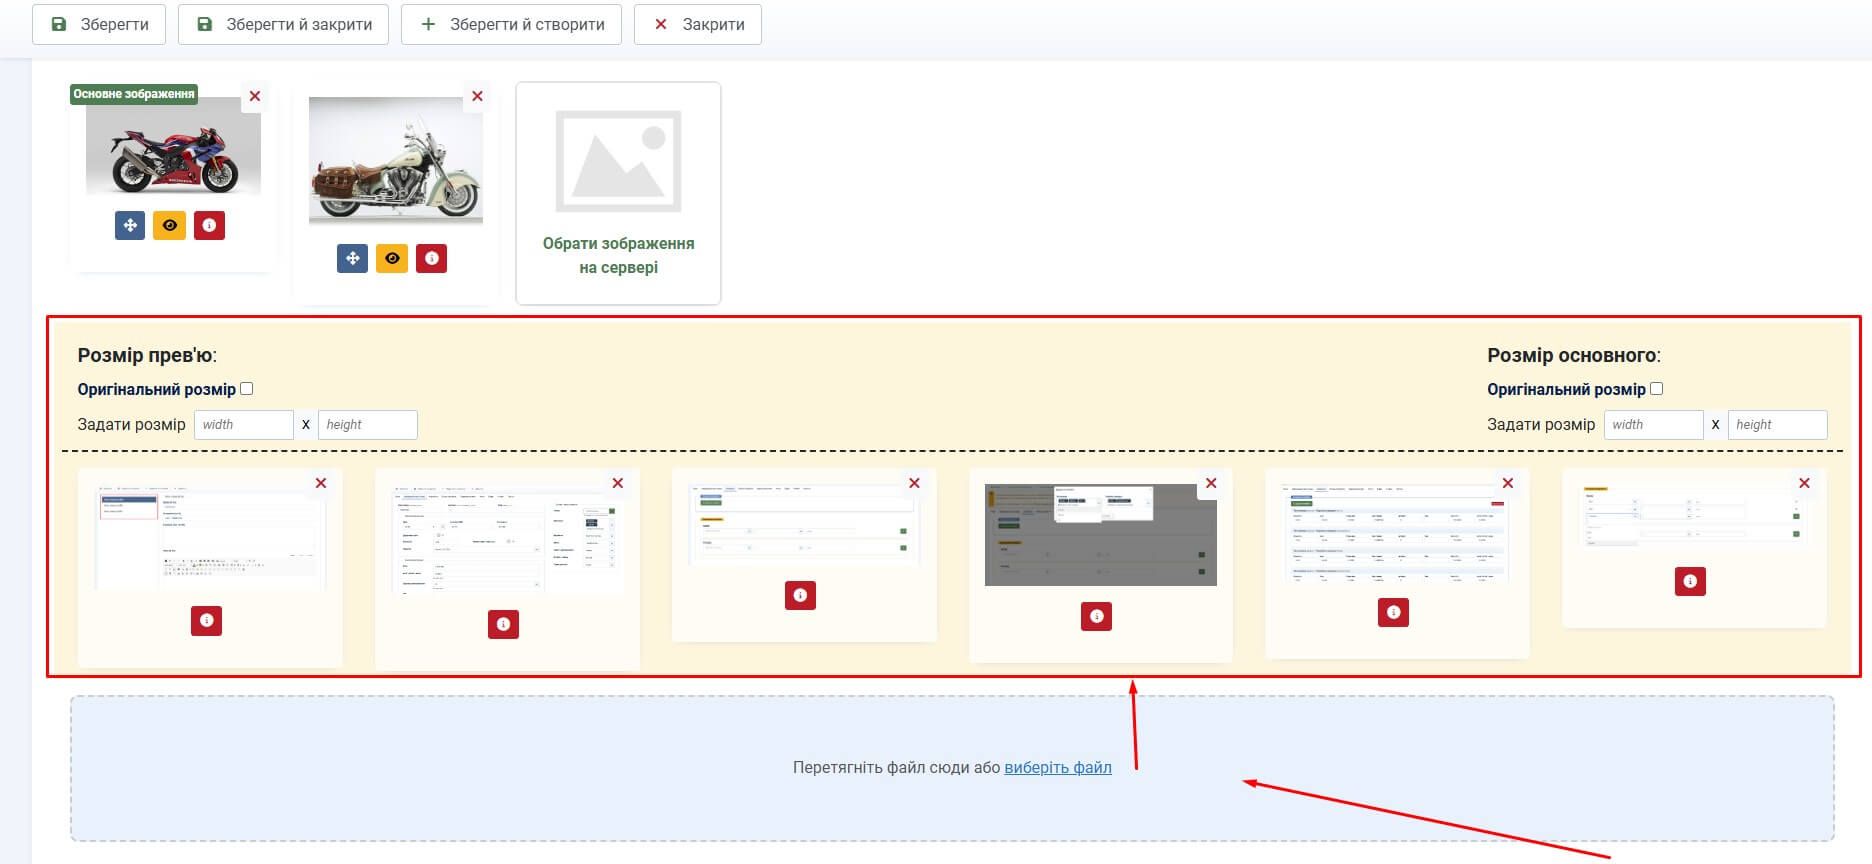Screen dimensions: 1872x864
Task: Toggle eye visibility icon under cruiser motorcycle
Action: coord(392,258)
